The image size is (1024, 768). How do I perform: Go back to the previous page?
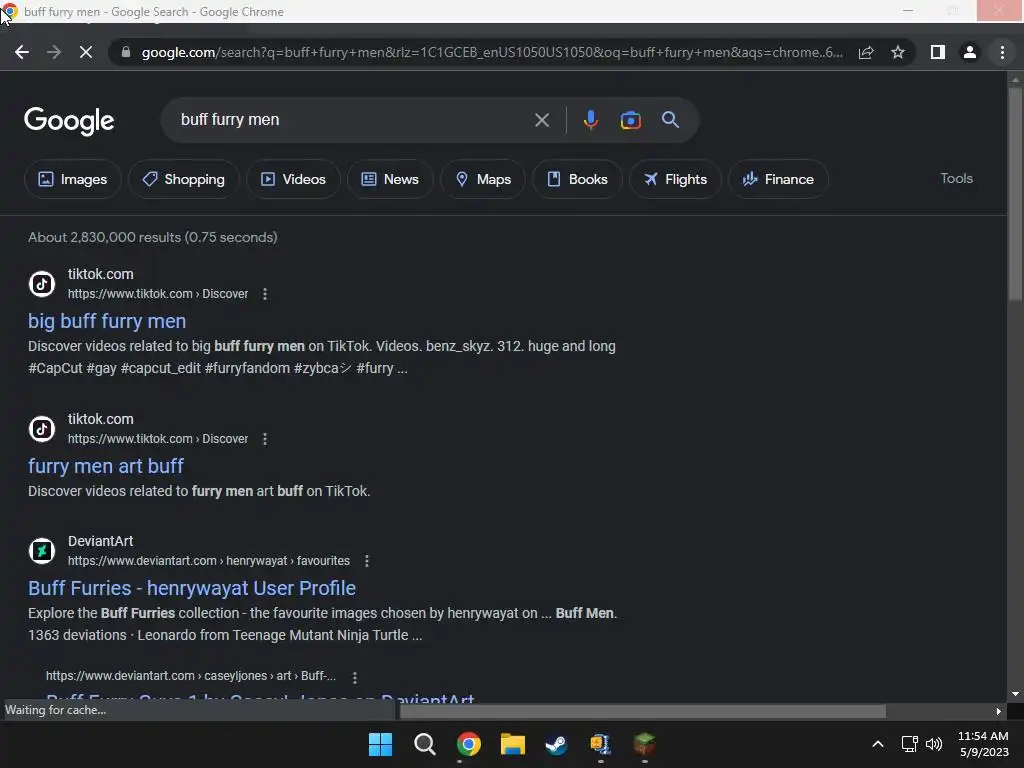[x=22, y=52]
